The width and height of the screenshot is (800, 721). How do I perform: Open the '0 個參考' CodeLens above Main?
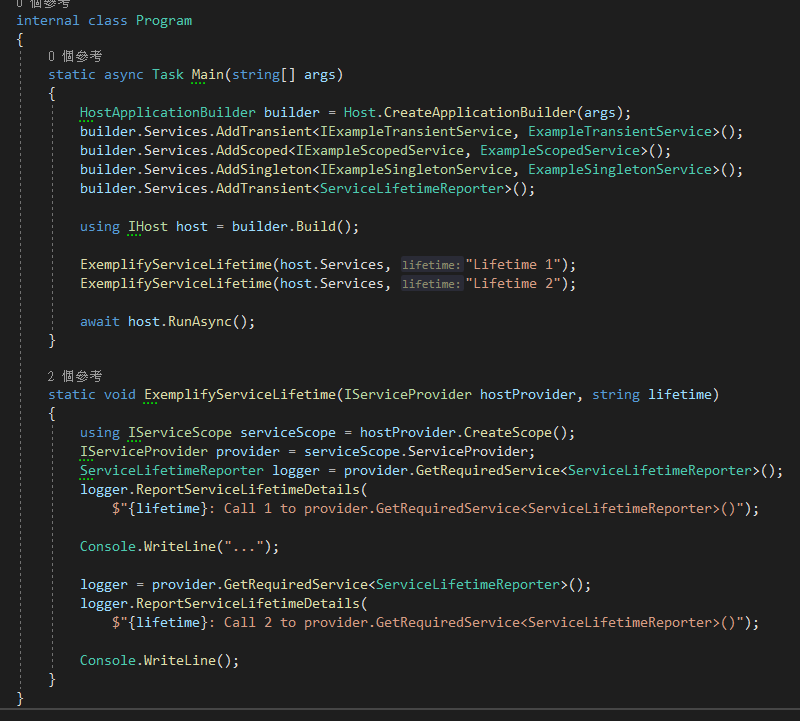pyautogui.click(x=75, y=56)
